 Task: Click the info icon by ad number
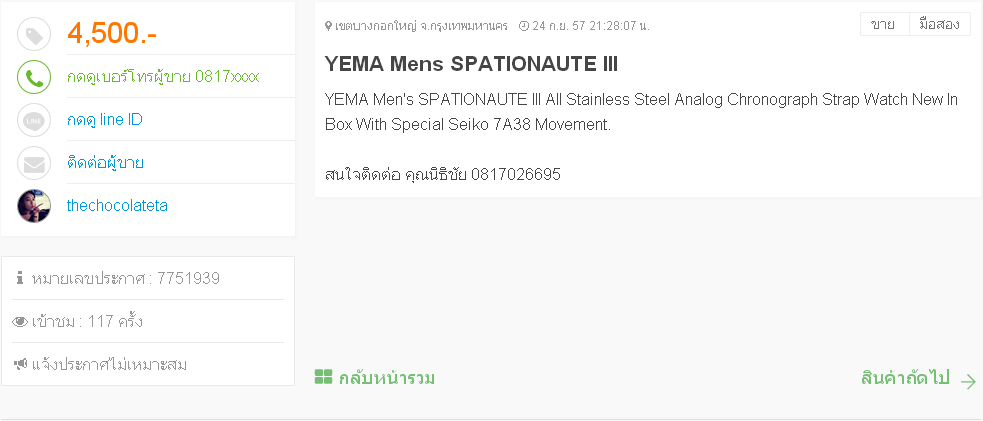(20, 278)
